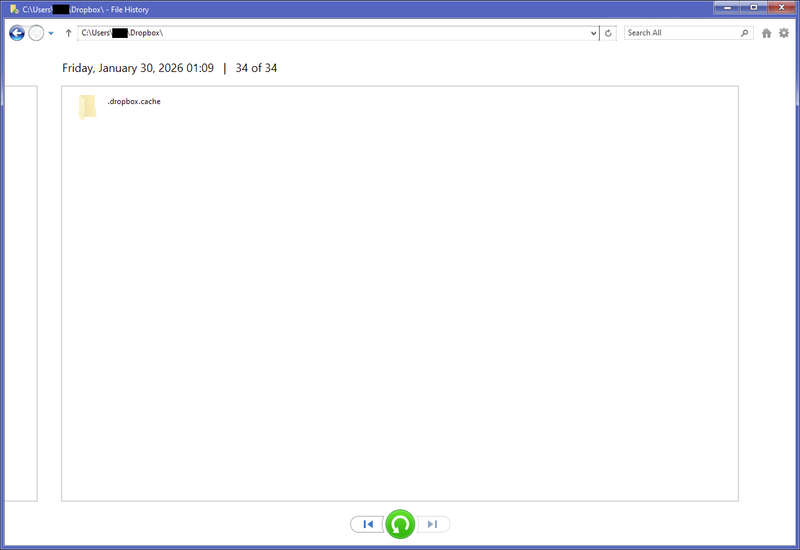Maximize the File History window
This screenshot has height=550, width=800.
[754, 7]
